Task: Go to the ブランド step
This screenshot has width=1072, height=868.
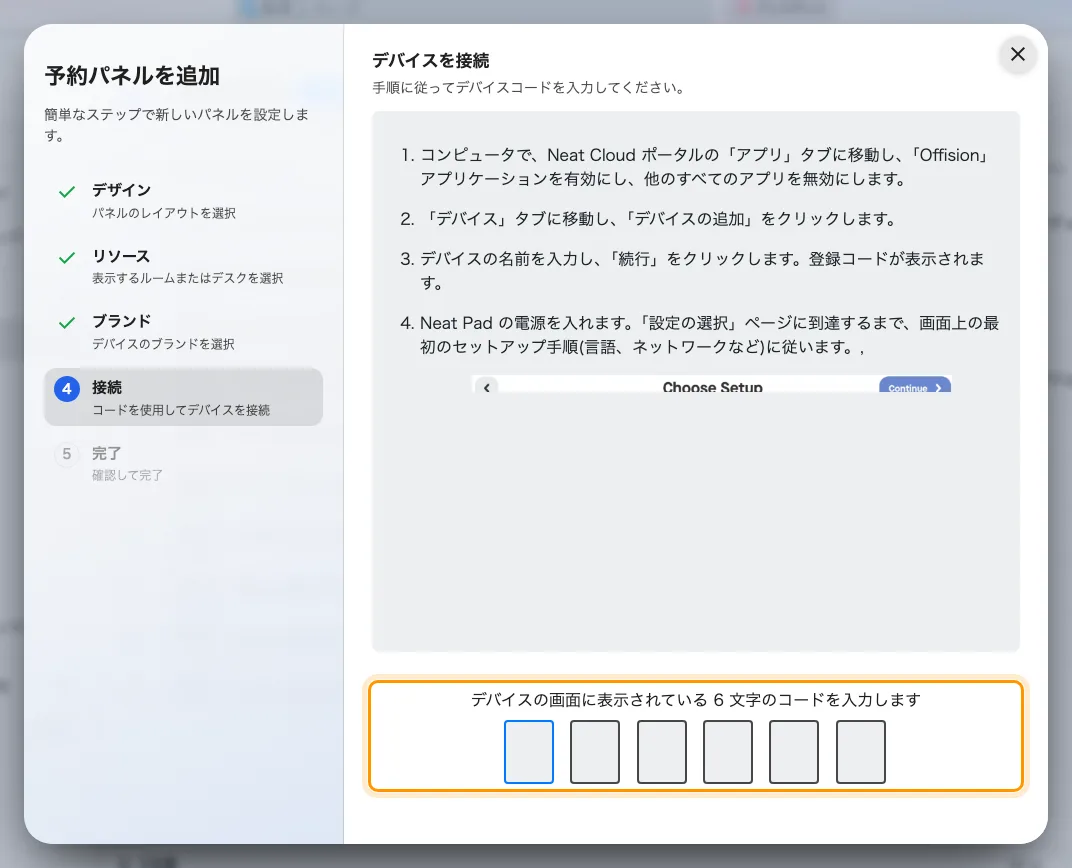Action: [183, 331]
